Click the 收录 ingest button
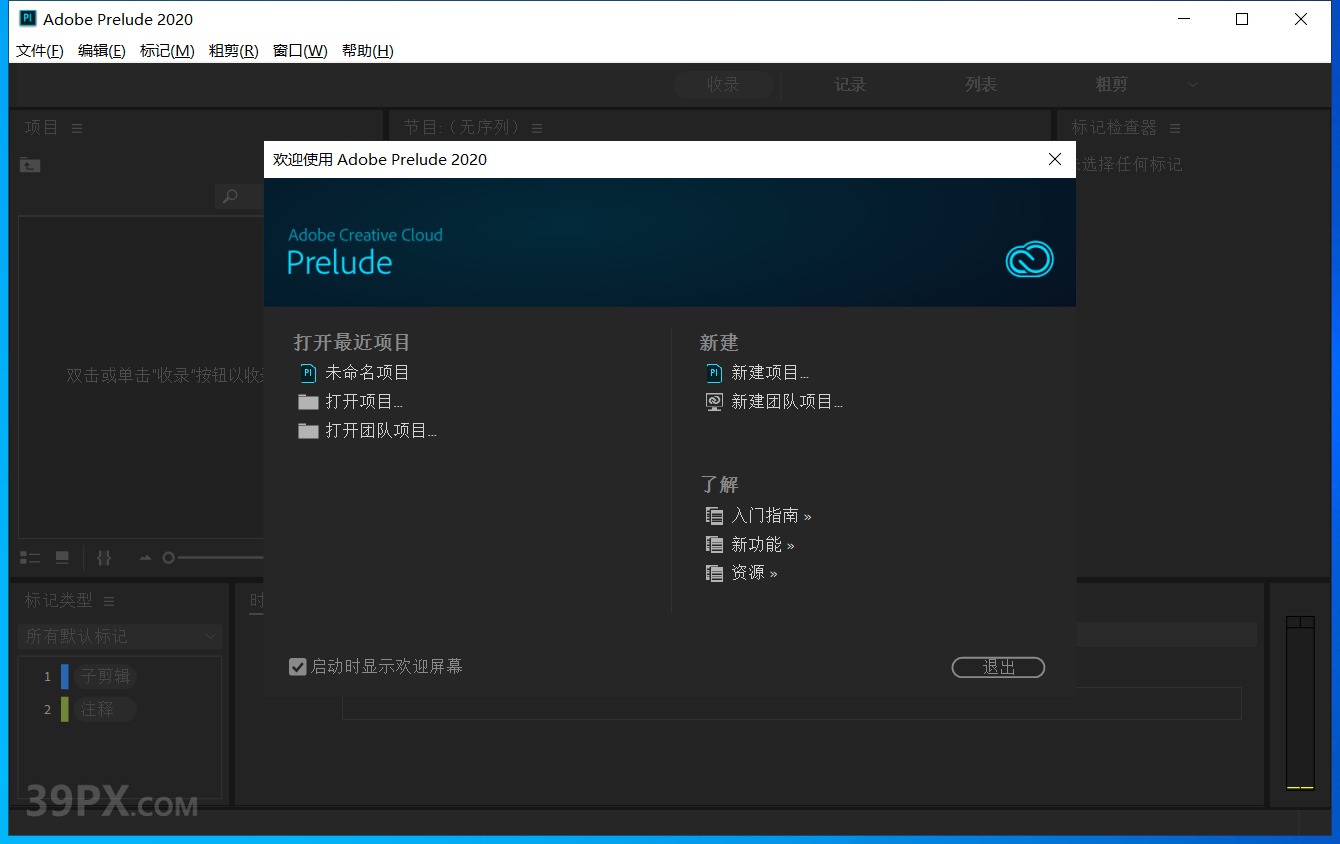The image size is (1340, 844). point(723,85)
